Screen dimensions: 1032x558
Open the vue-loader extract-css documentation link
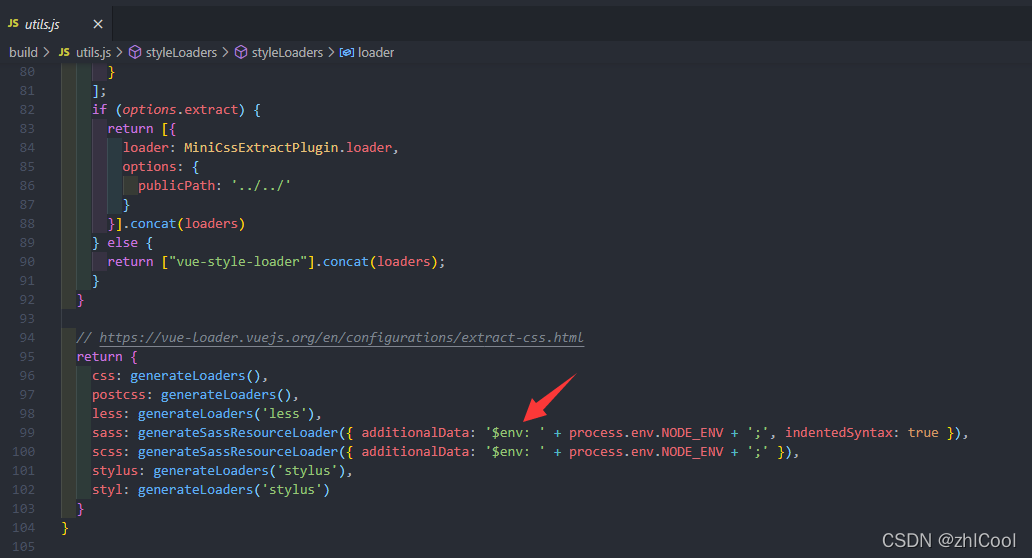point(341,338)
